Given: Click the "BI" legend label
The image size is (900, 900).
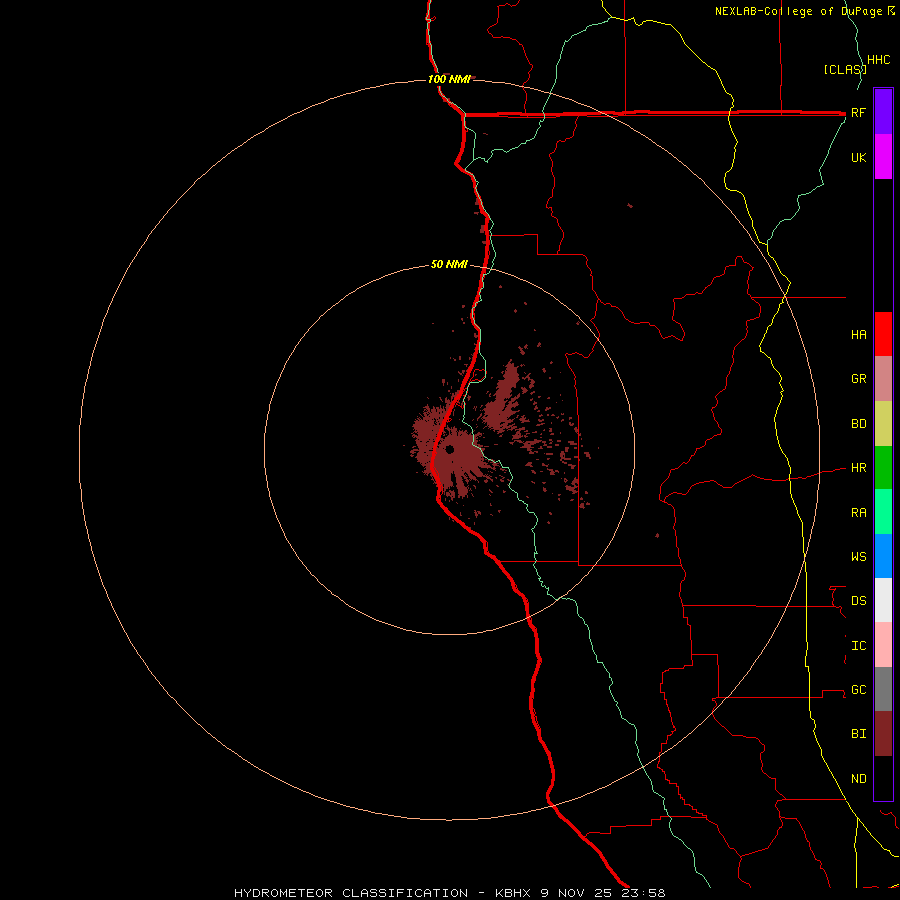Looking at the screenshot, I should [858, 734].
